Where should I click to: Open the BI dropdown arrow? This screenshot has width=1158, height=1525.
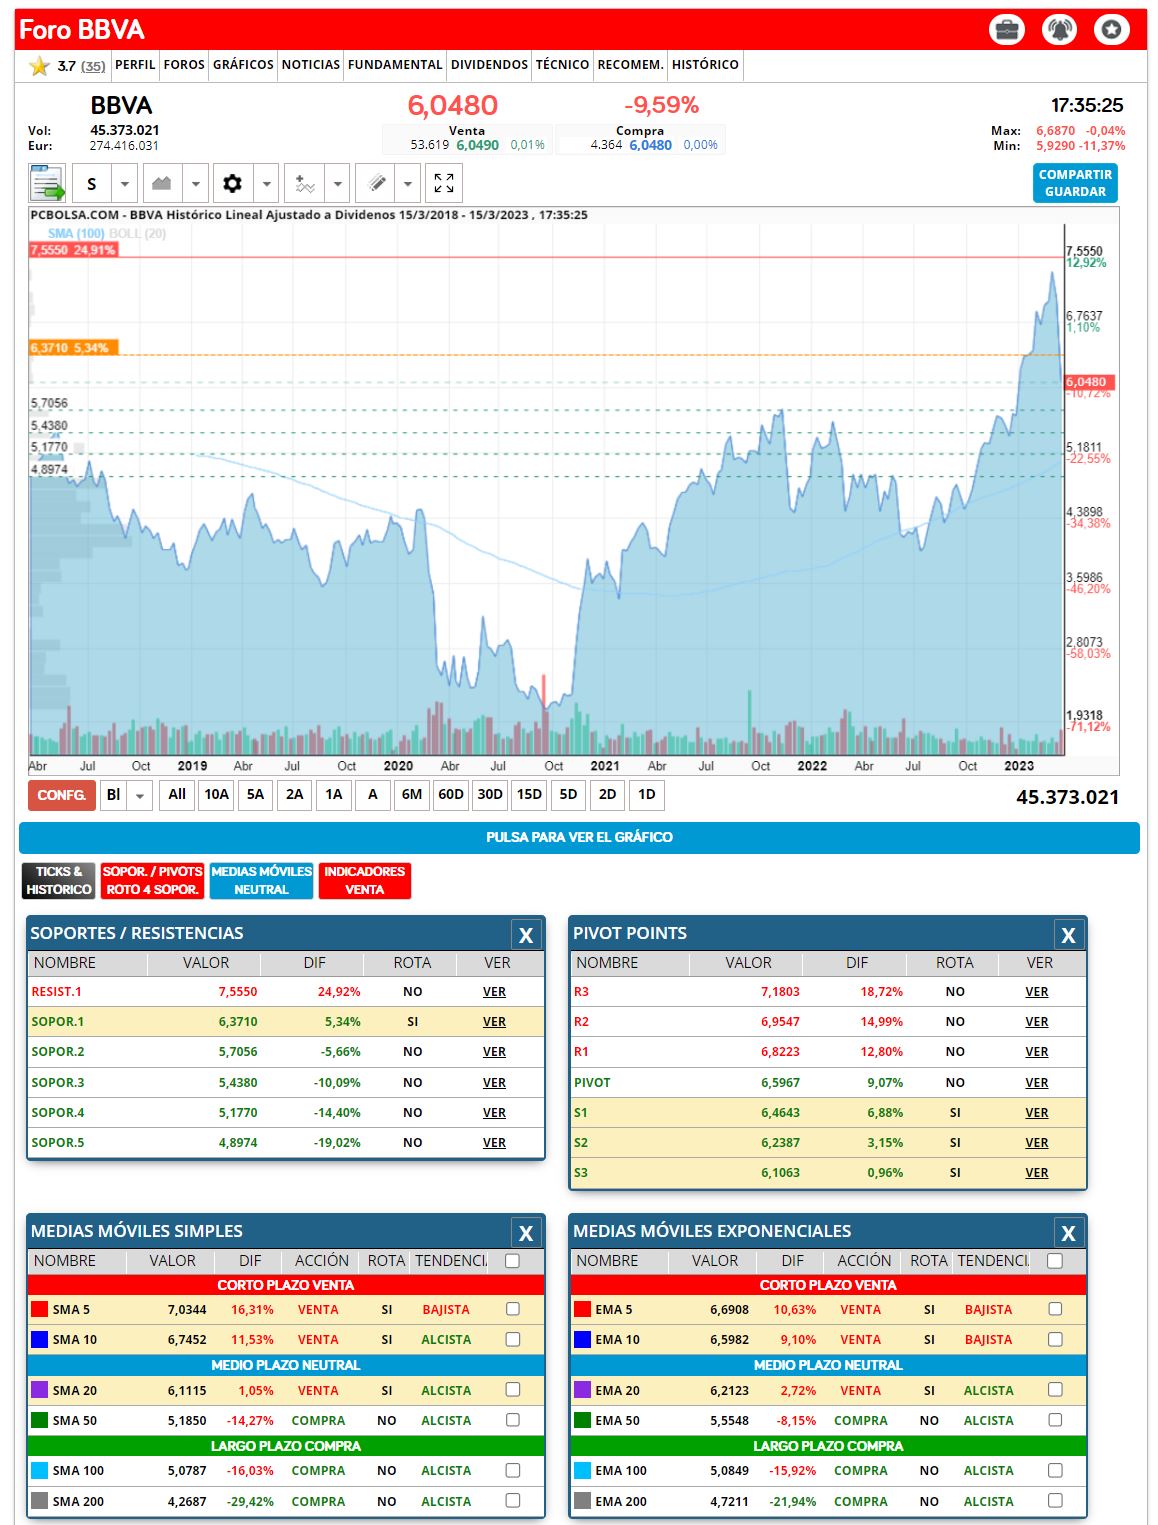click(140, 795)
